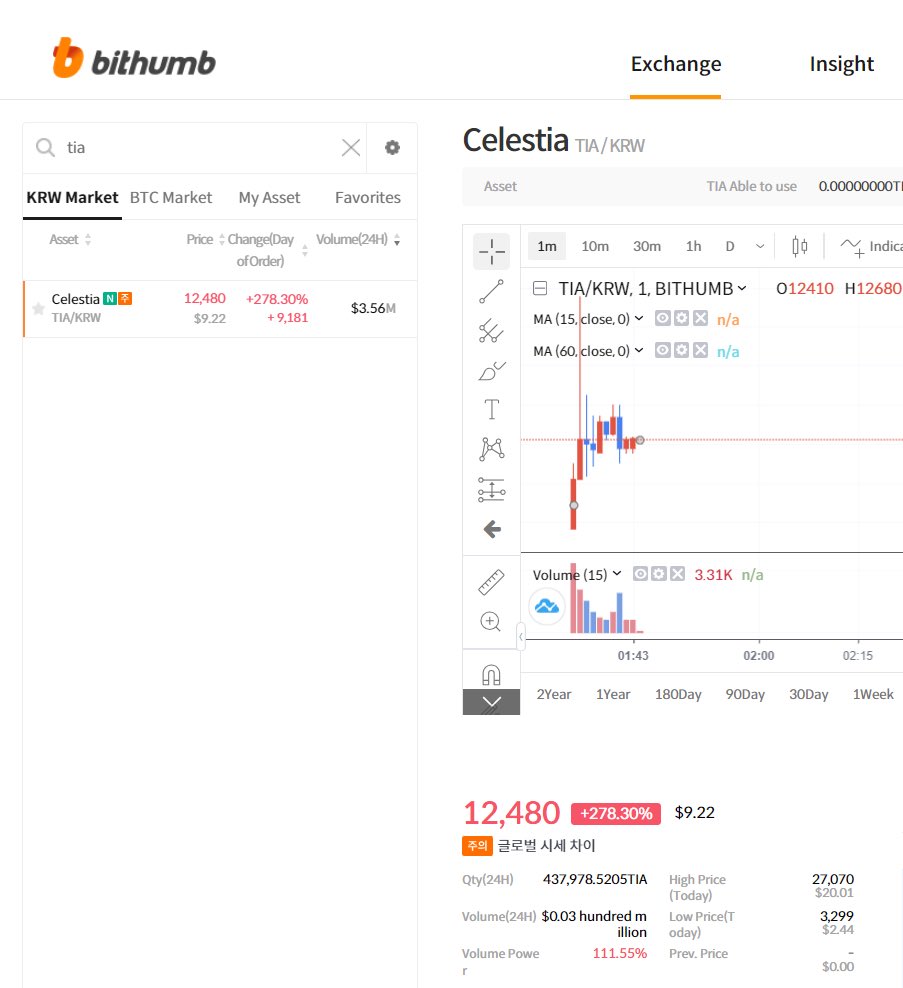
Task: Select the trend line drawing tool
Action: coord(491,291)
